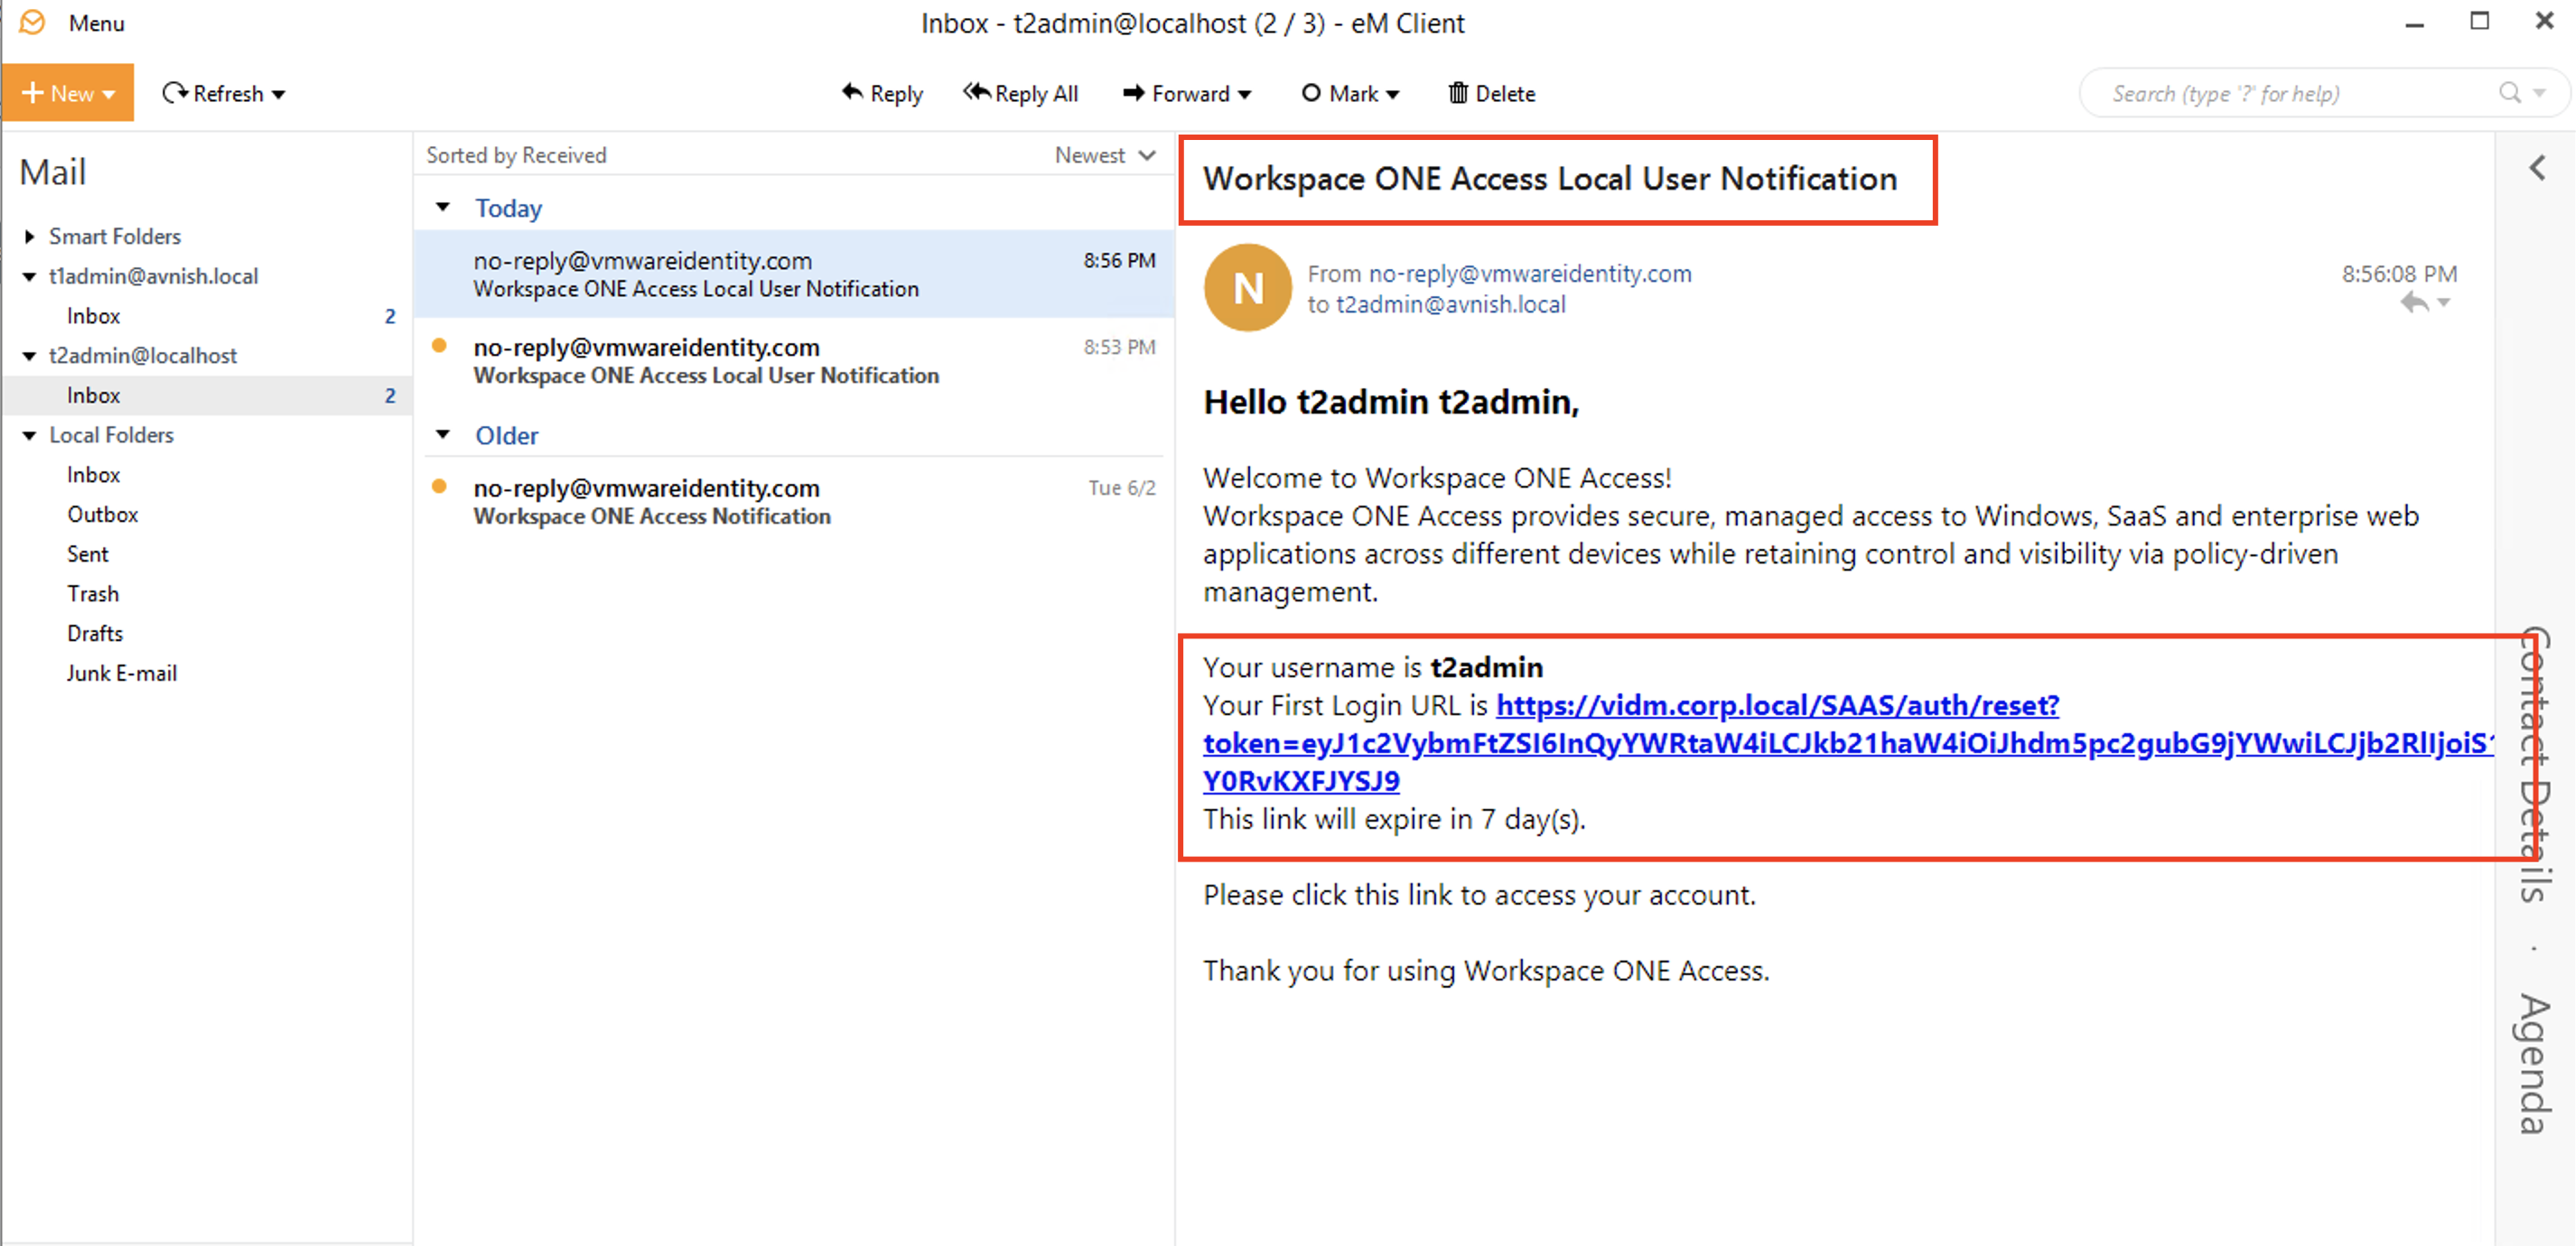The width and height of the screenshot is (2576, 1246).
Task: Click the search magnifier icon
Action: click(x=2509, y=93)
